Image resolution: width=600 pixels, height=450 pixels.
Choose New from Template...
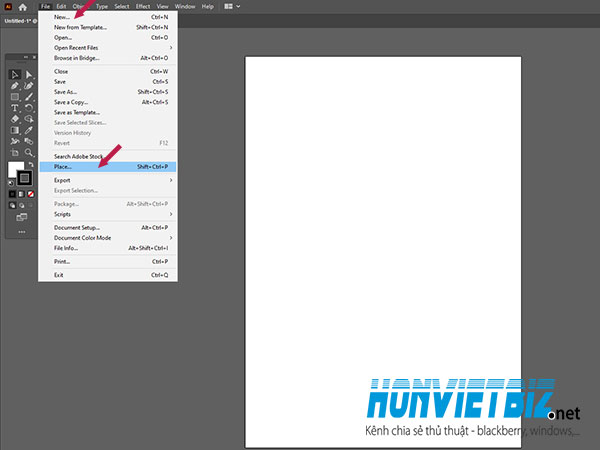(x=108, y=28)
